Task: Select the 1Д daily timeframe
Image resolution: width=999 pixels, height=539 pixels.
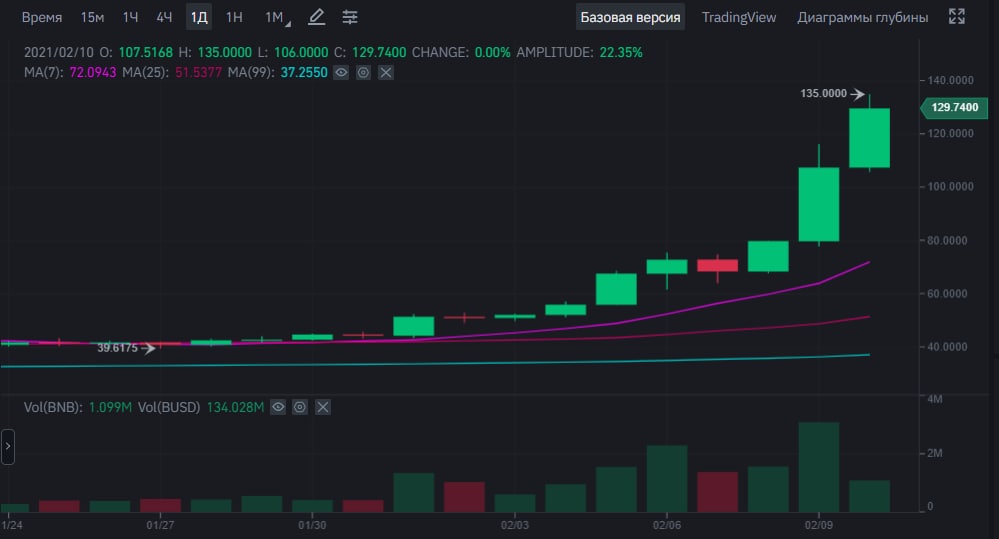Action: pyautogui.click(x=199, y=17)
